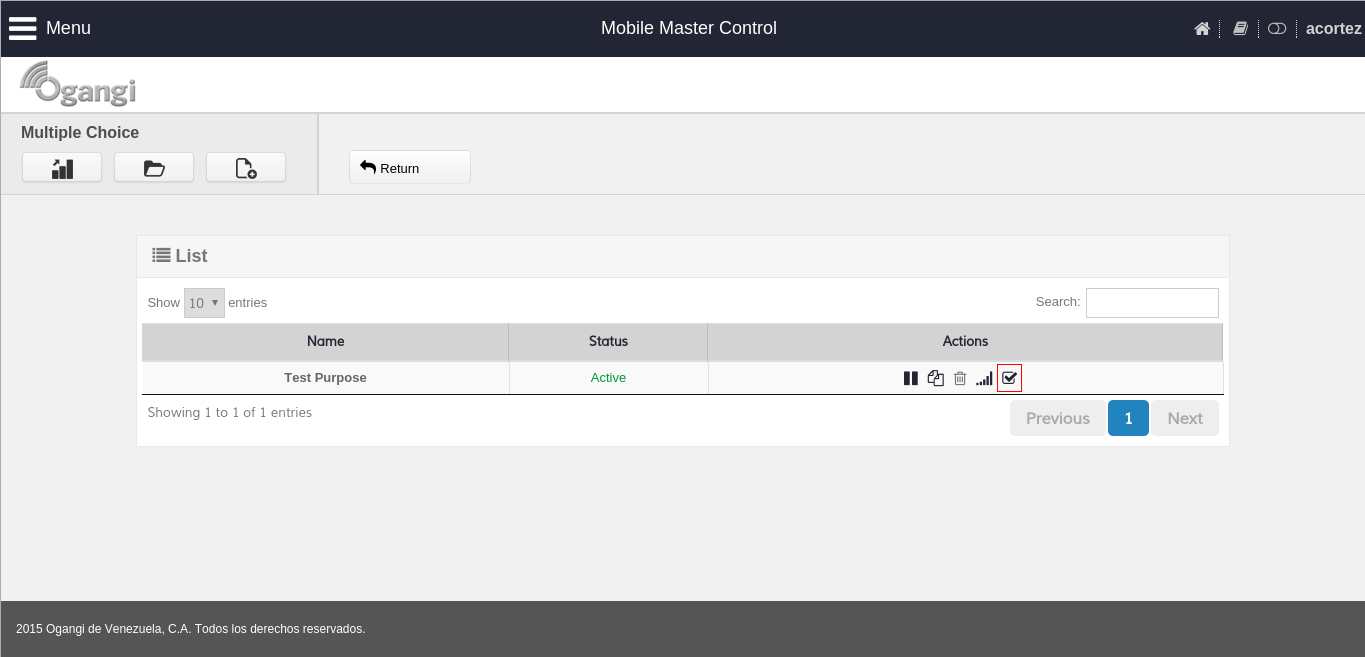
Task: Expand the Show entries dropdown
Action: click(x=204, y=303)
